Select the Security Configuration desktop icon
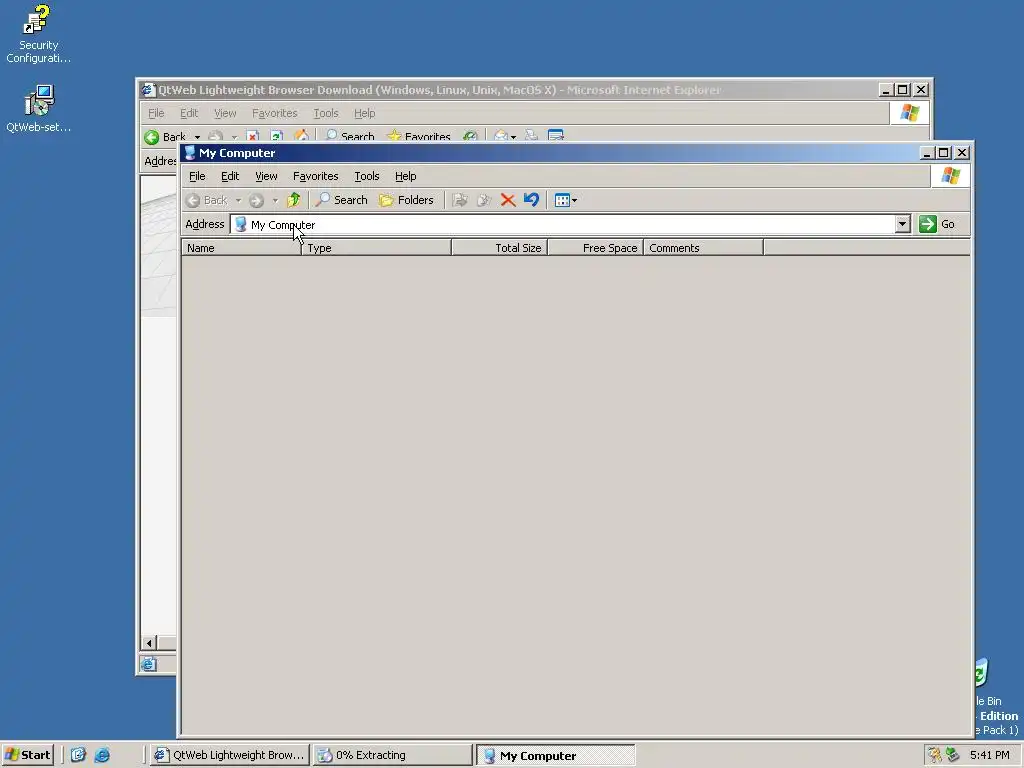 click(38, 35)
